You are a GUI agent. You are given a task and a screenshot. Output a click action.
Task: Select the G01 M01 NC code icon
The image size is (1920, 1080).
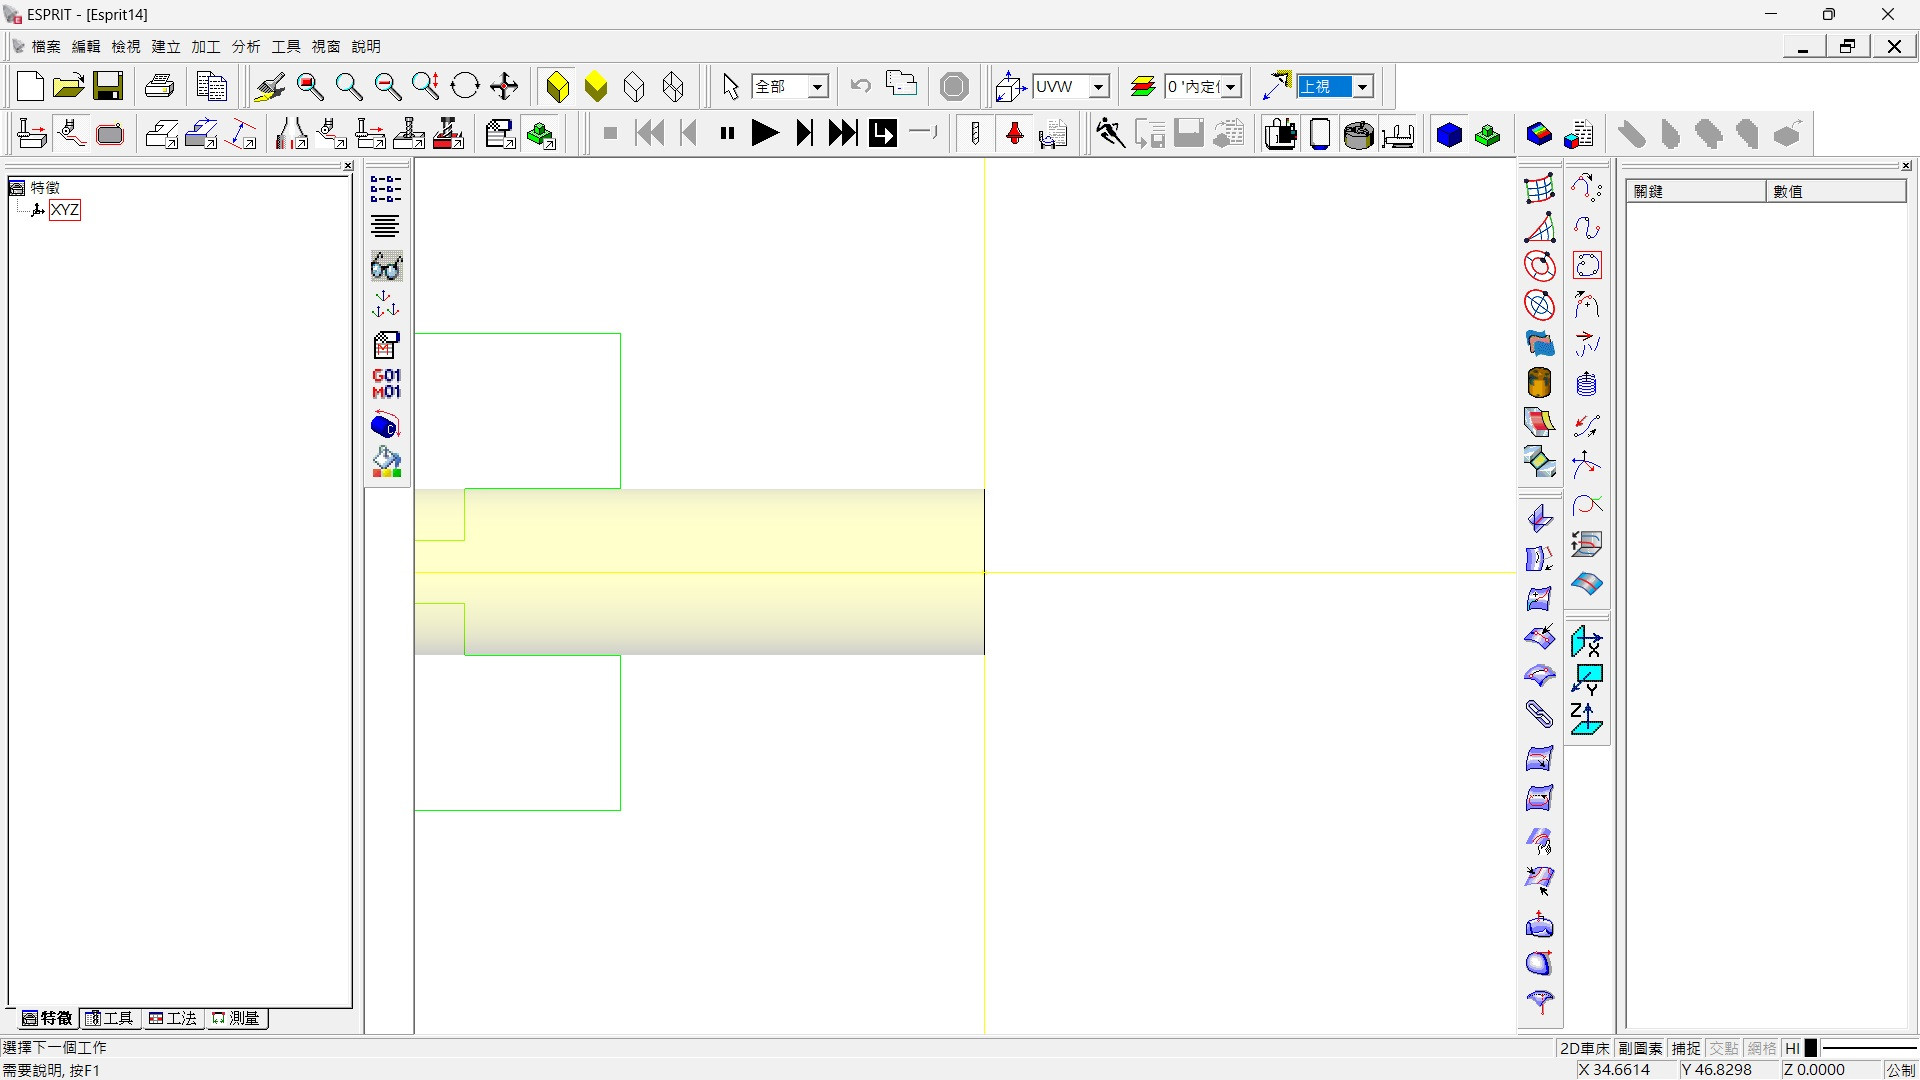tap(386, 384)
